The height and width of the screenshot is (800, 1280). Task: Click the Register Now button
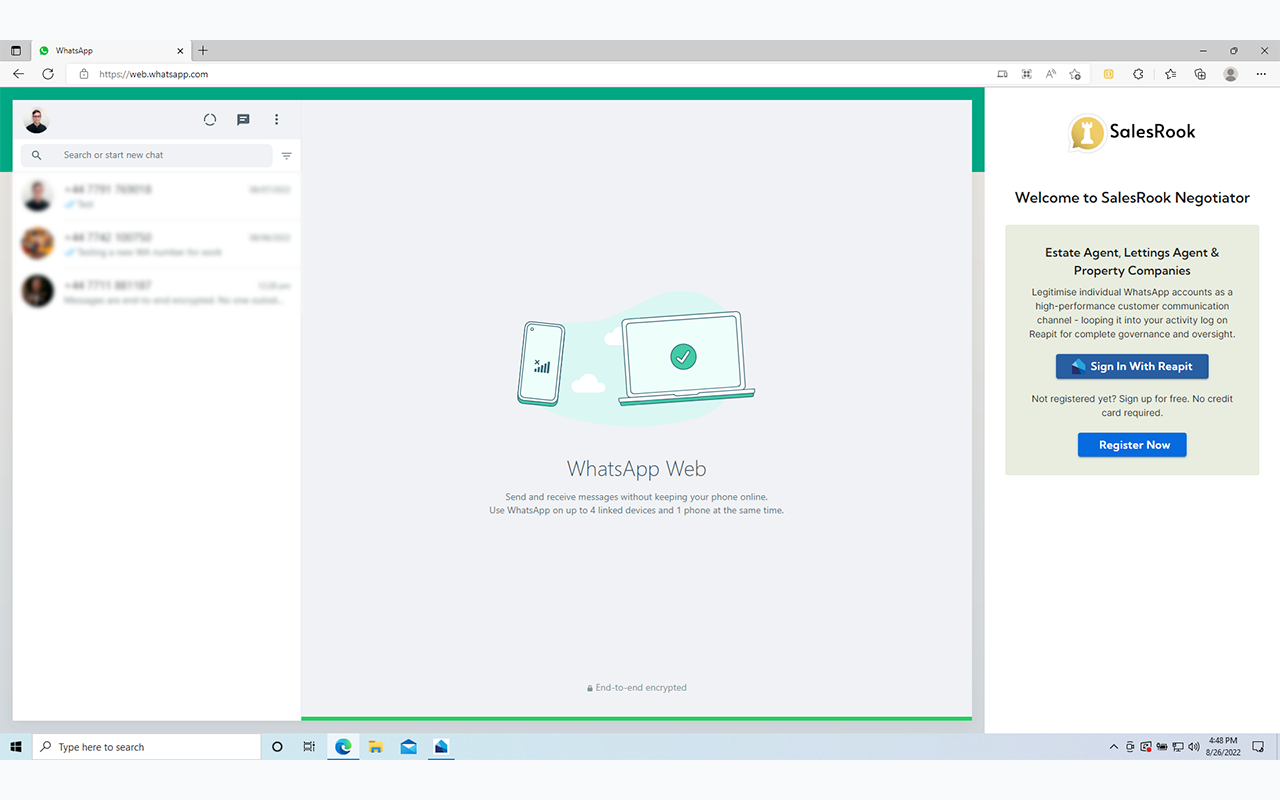tap(1132, 445)
